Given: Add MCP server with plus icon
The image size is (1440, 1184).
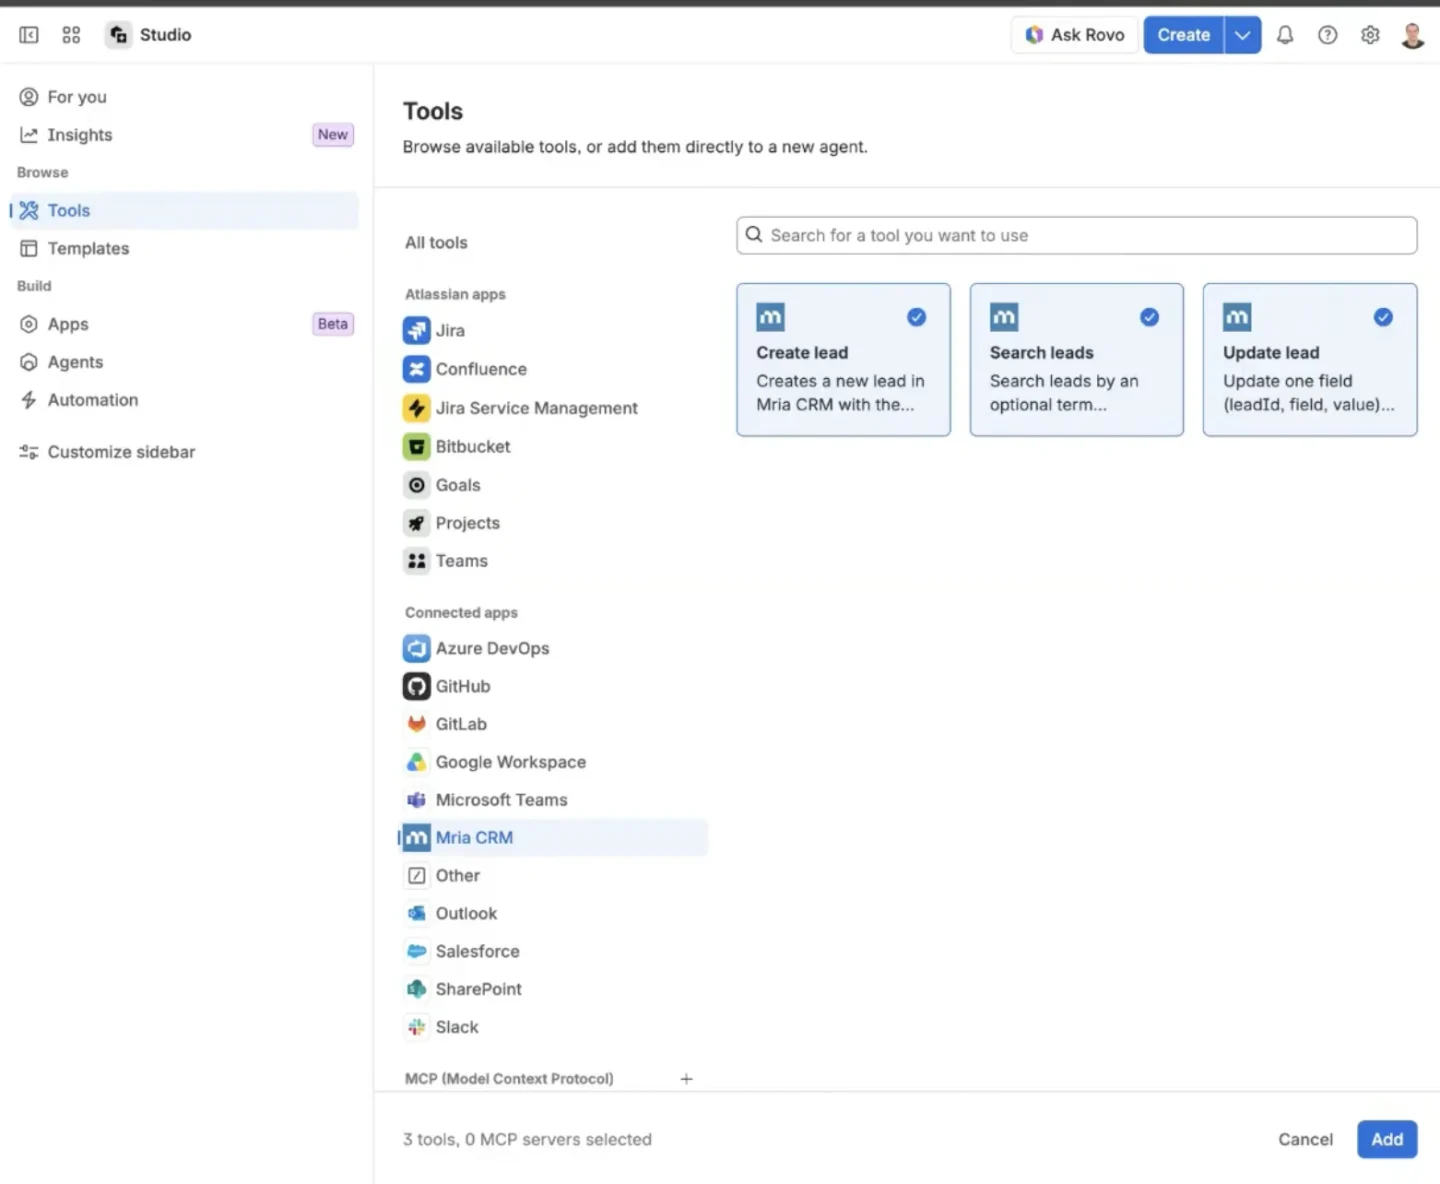Looking at the screenshot, I should click(686, 1079).
